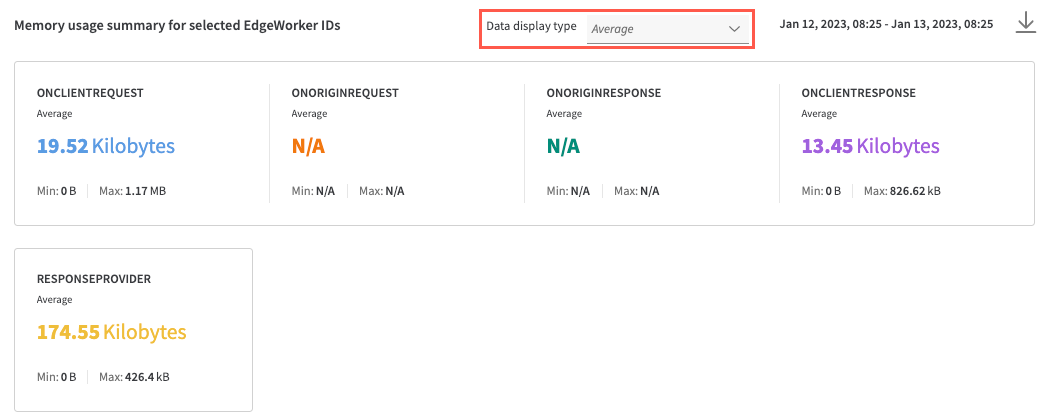This screenshot has width=1048, height=417.
Task: Click the Data display type label
Action: point(531,26)
